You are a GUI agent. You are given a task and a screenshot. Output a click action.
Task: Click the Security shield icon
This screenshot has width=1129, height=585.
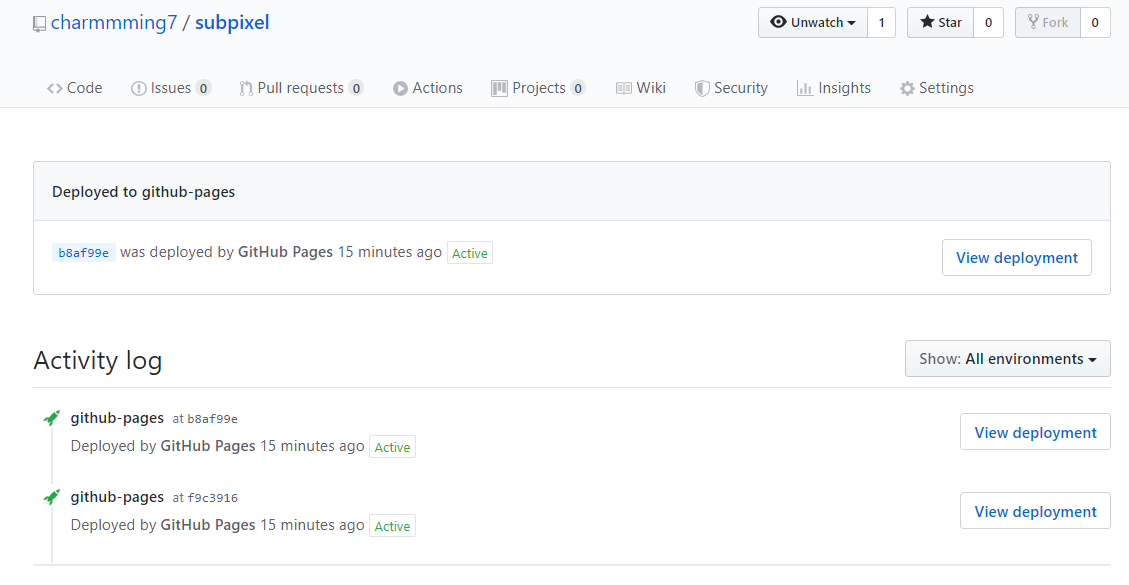tap(703, 88)
